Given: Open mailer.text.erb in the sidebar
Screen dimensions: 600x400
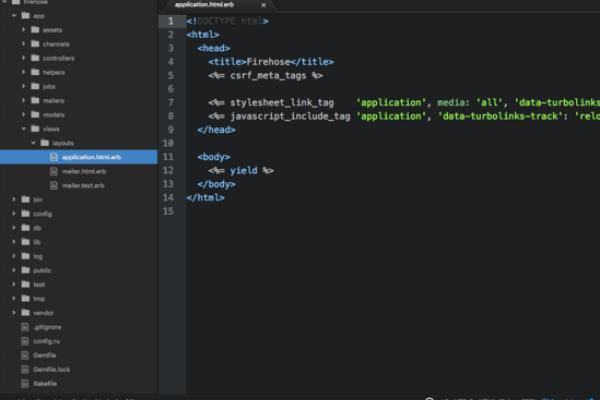Looking at the screenshot, I should coord(83,185).
